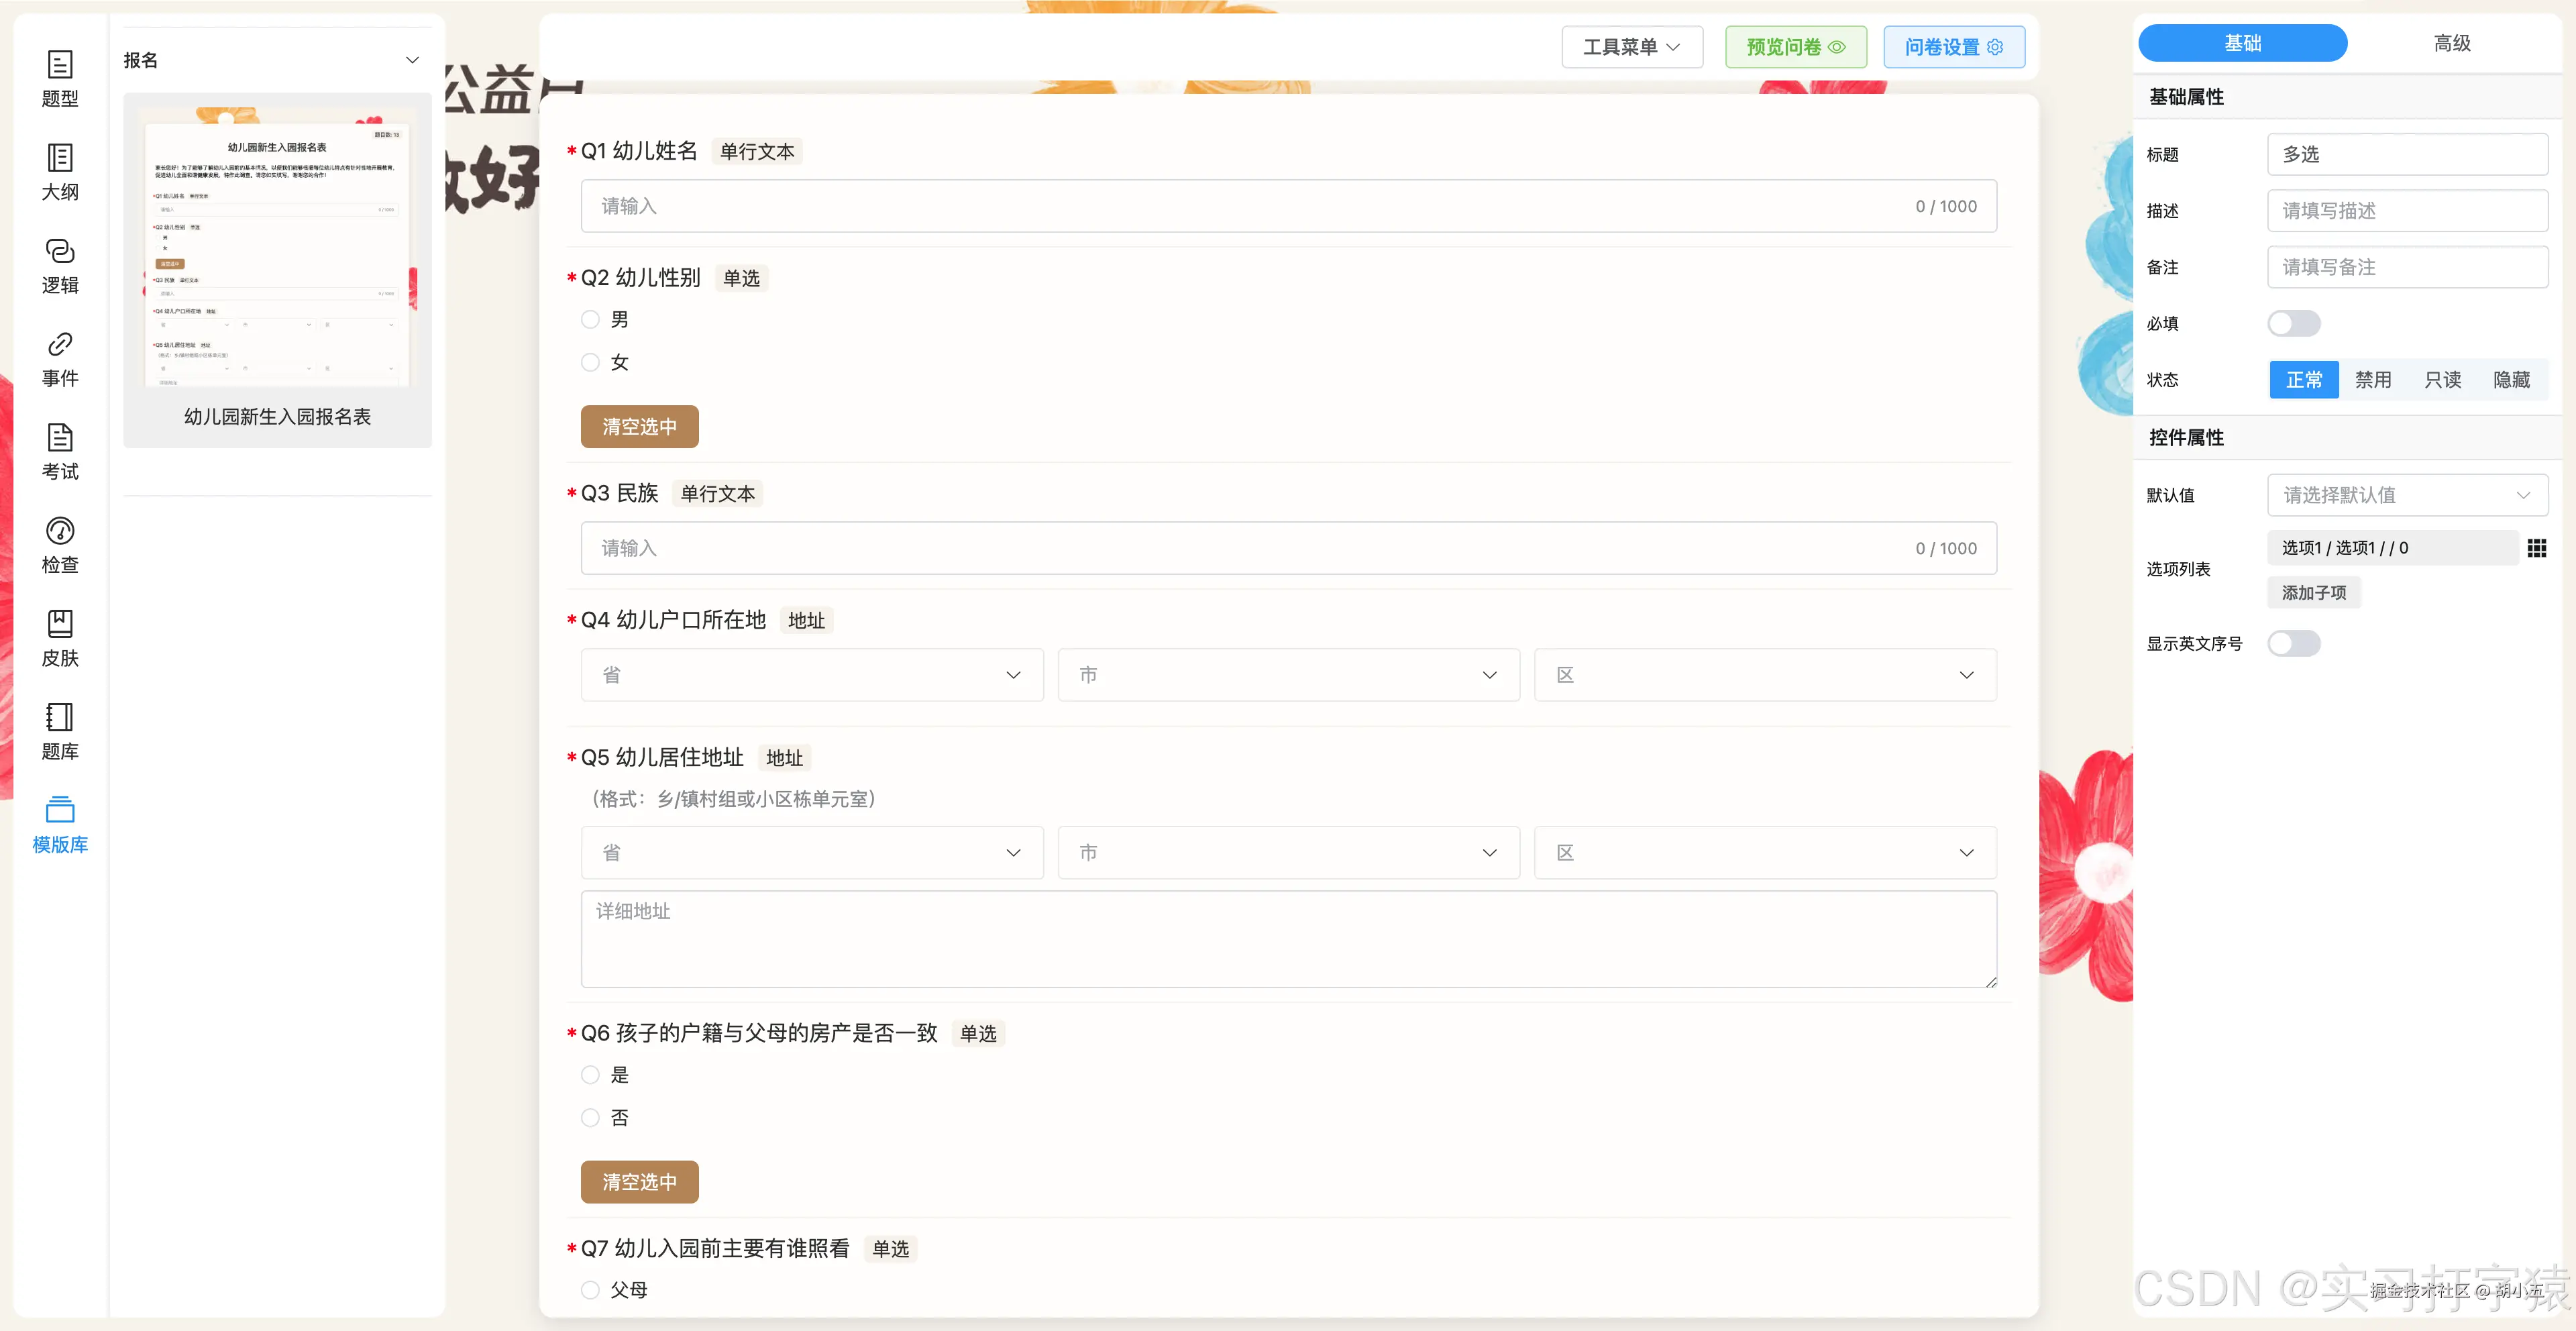Click the grid icon beside 选项列表

coord(2536,548)
